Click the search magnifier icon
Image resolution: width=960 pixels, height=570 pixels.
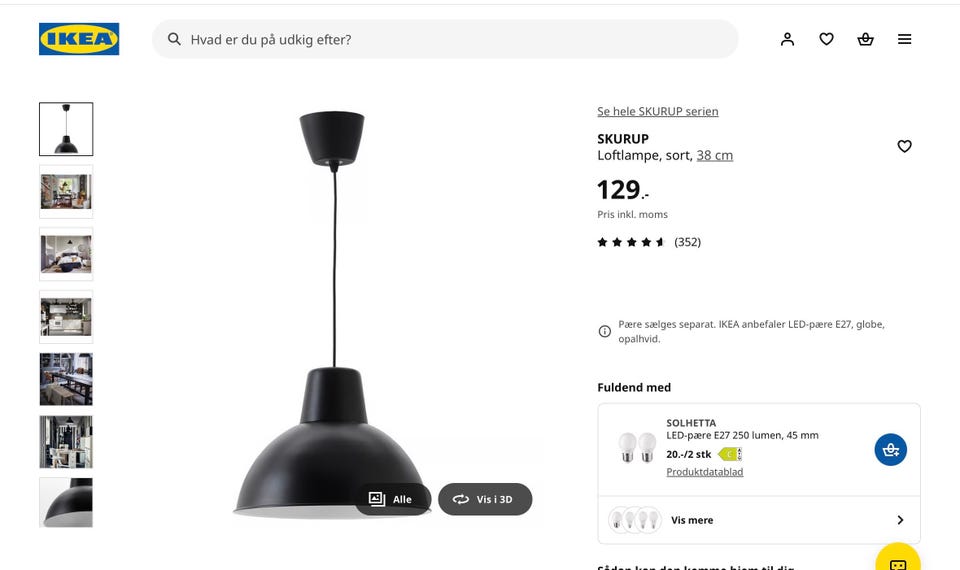(x=174, y=39)
